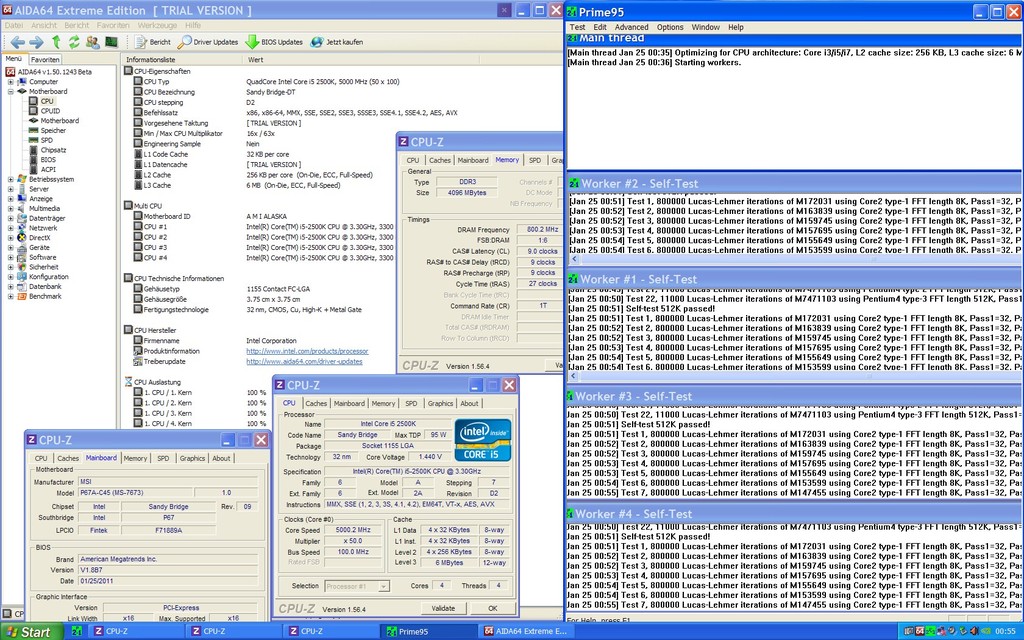1024x640 pixels.
Task: Select CPUID in the AIDA64 tree
Action: pos(50,111)
